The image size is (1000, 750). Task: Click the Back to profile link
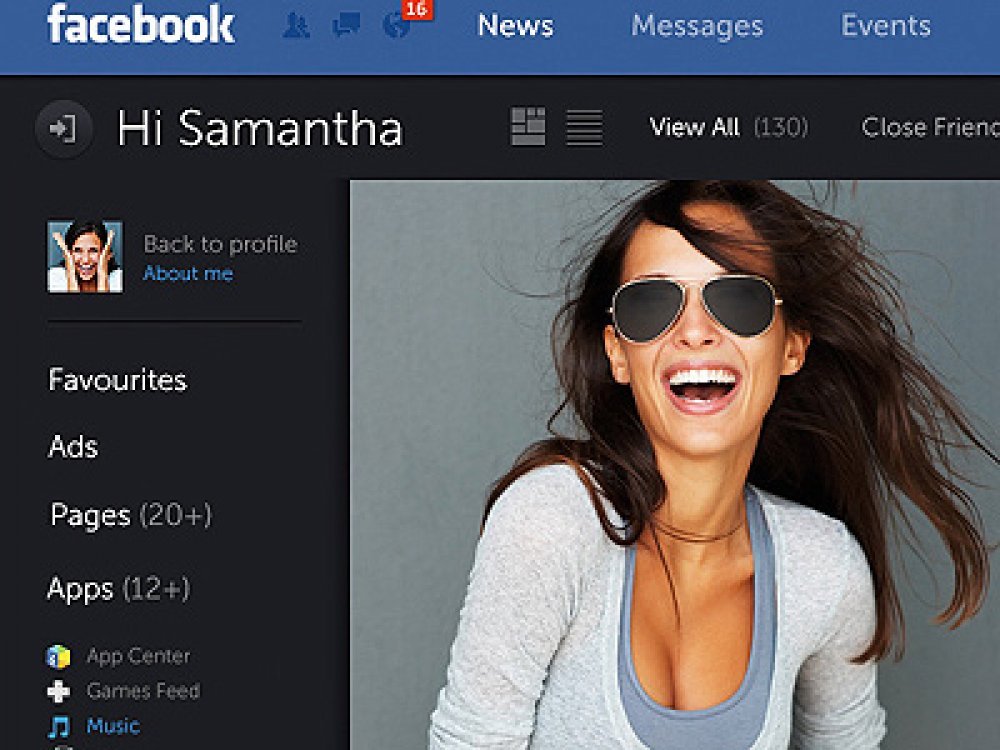220,244
